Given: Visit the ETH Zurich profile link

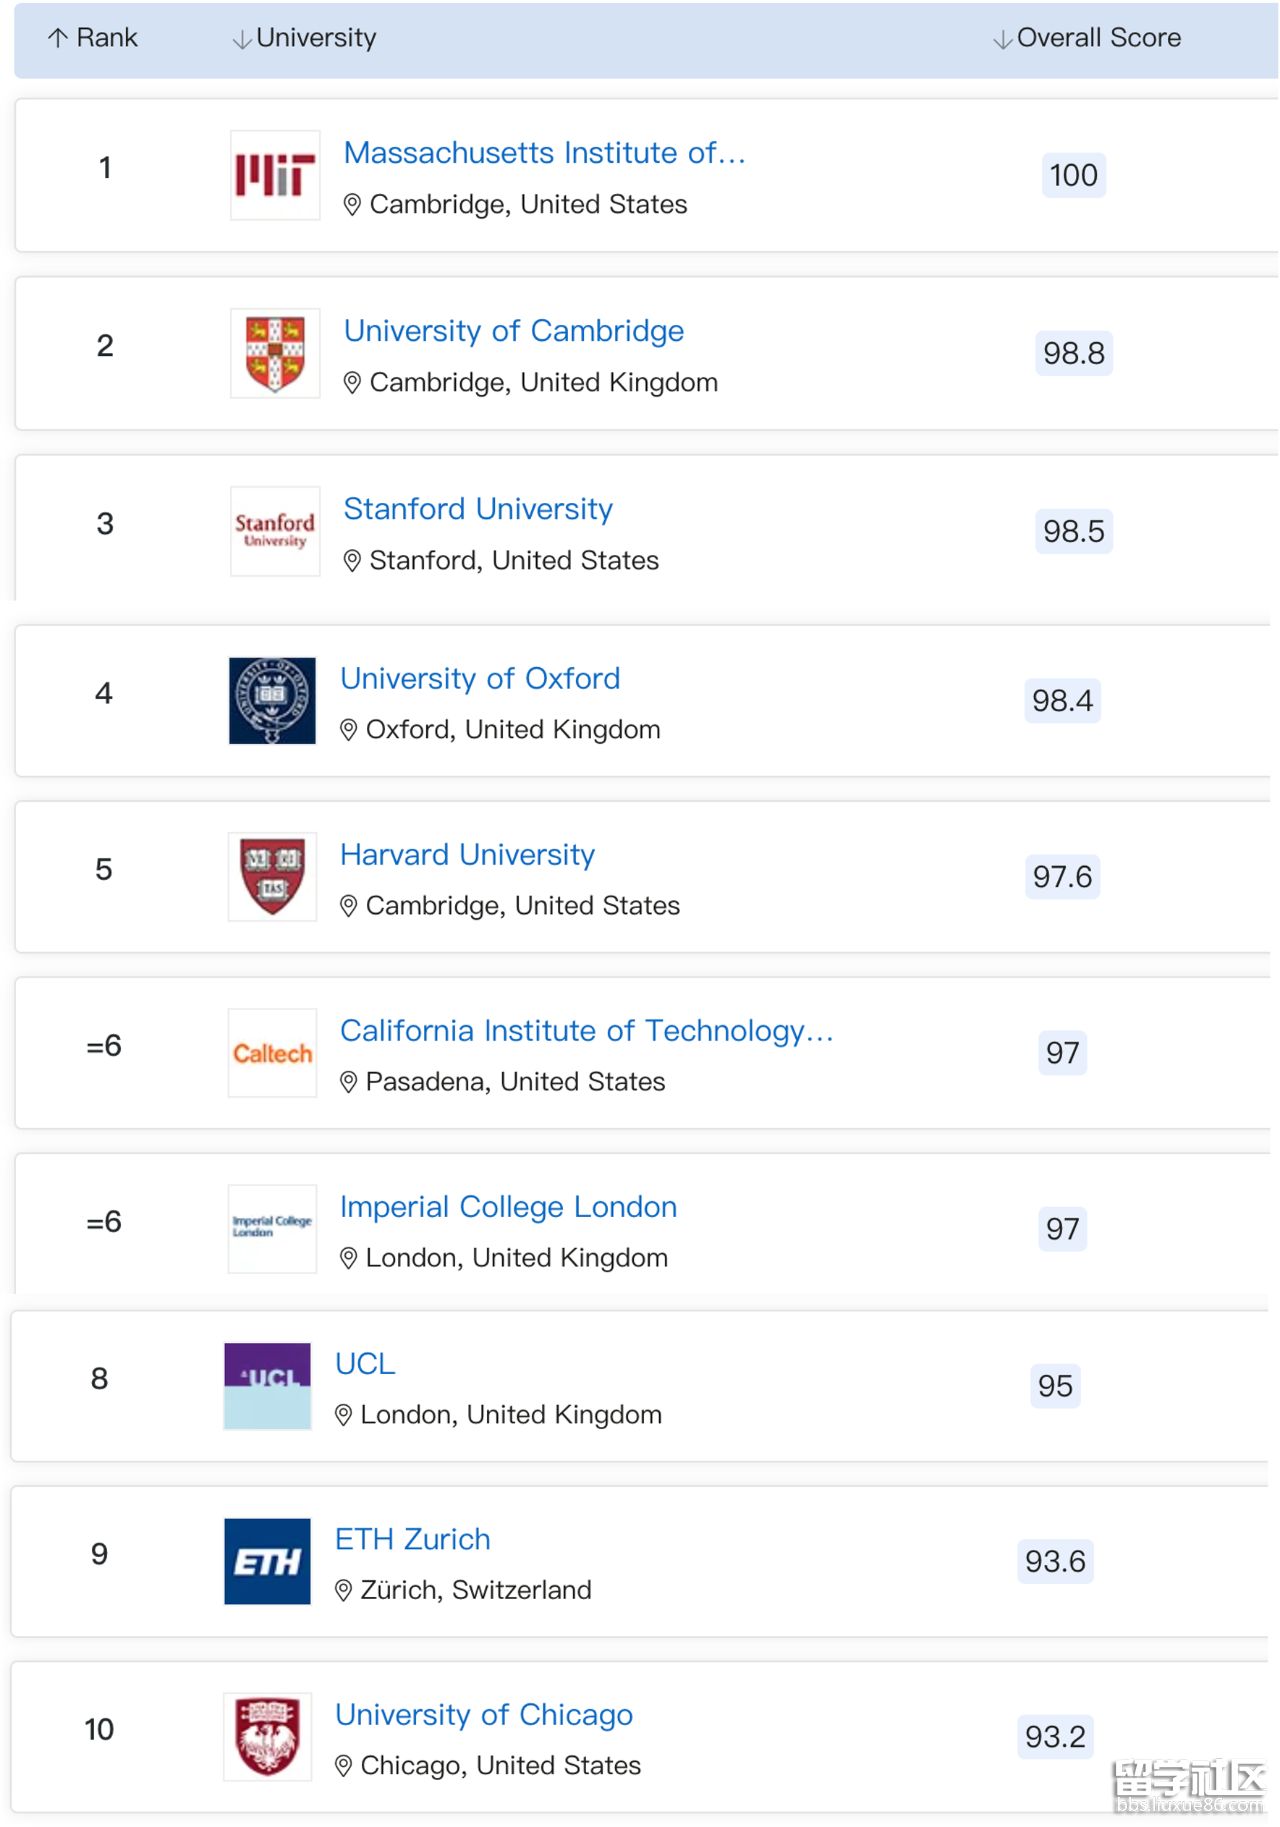Looking at the screenshot, I should pos(412,1538).
